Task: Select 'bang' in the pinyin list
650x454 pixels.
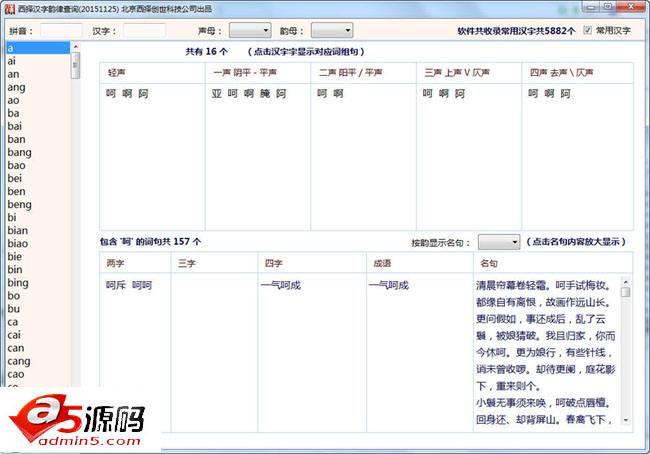Action: [38, 152]
